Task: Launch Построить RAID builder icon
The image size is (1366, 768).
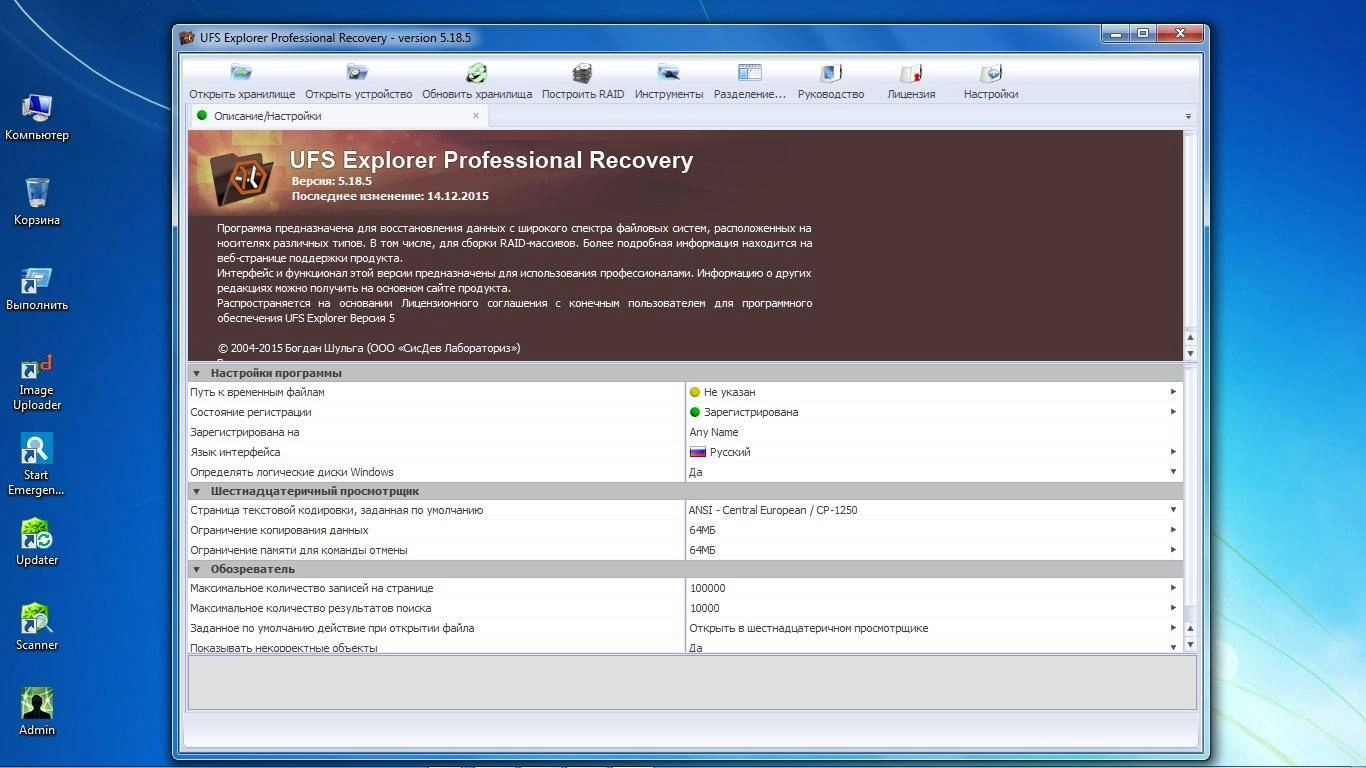Action: pos(583,73)
